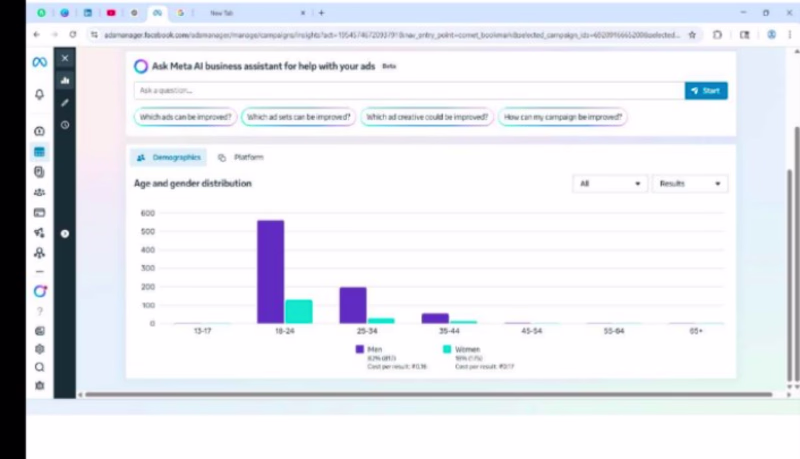Switch to the Platform tab

click(241, 158)
